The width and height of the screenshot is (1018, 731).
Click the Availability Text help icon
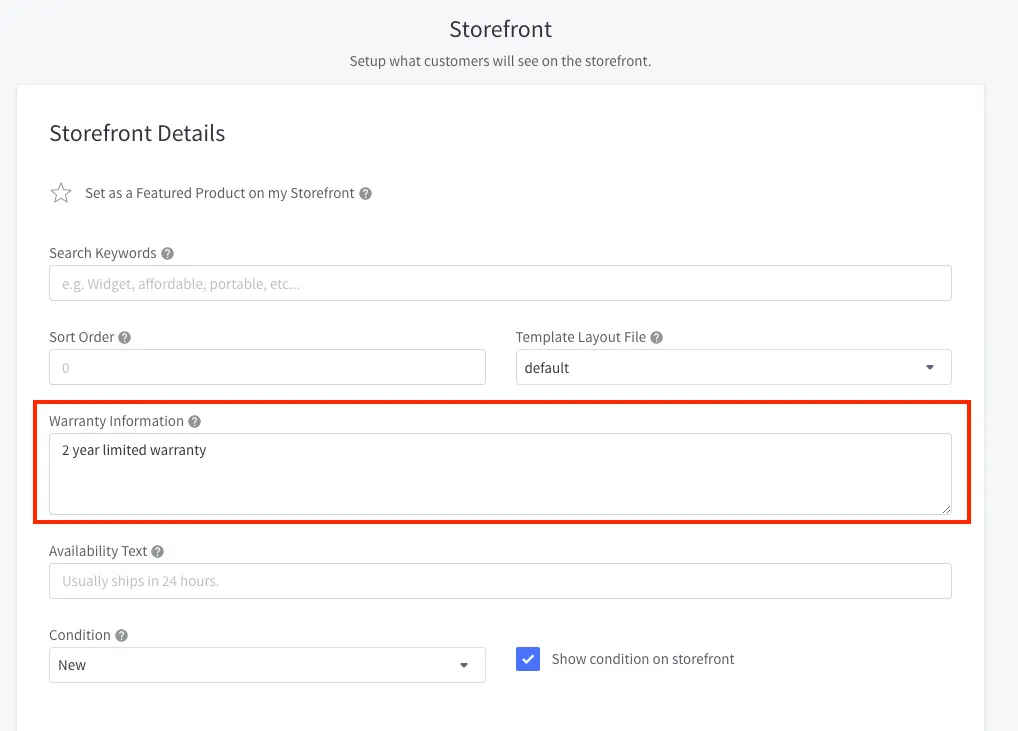click(x=158, y=552)
